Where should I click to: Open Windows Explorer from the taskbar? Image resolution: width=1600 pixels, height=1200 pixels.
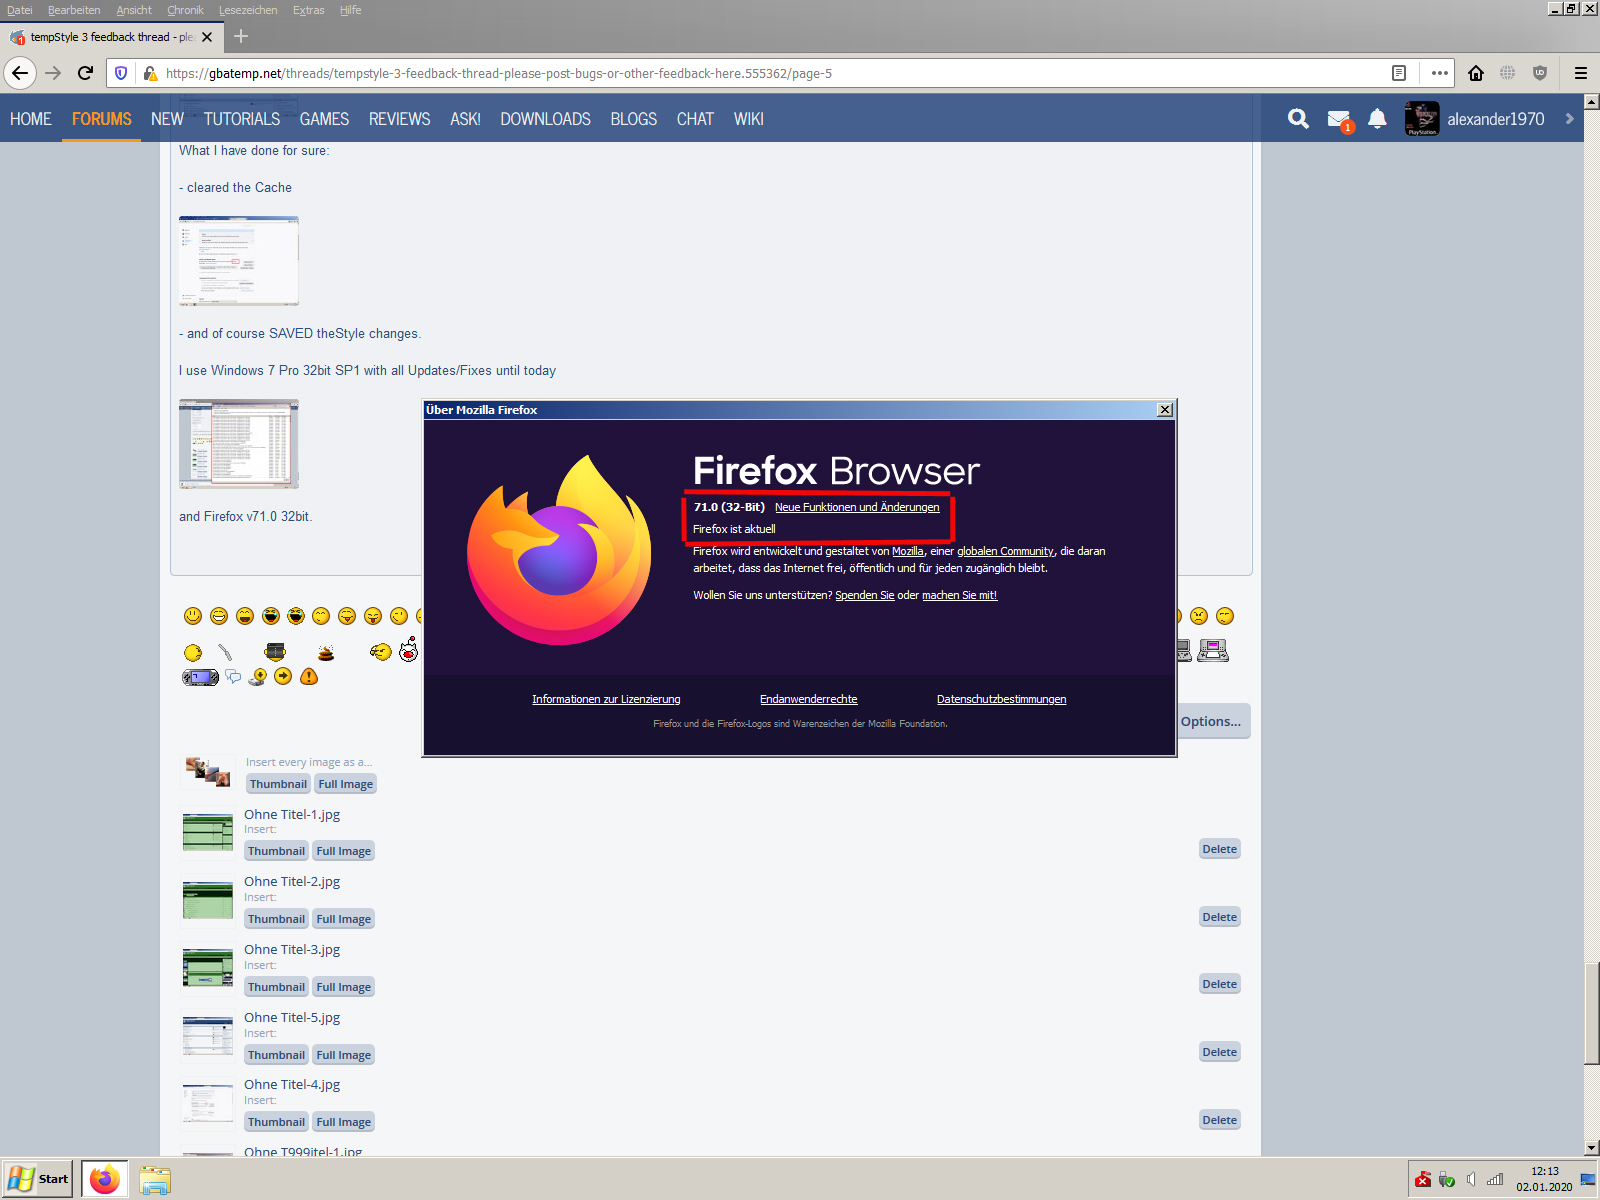(x=155, y=1180)
